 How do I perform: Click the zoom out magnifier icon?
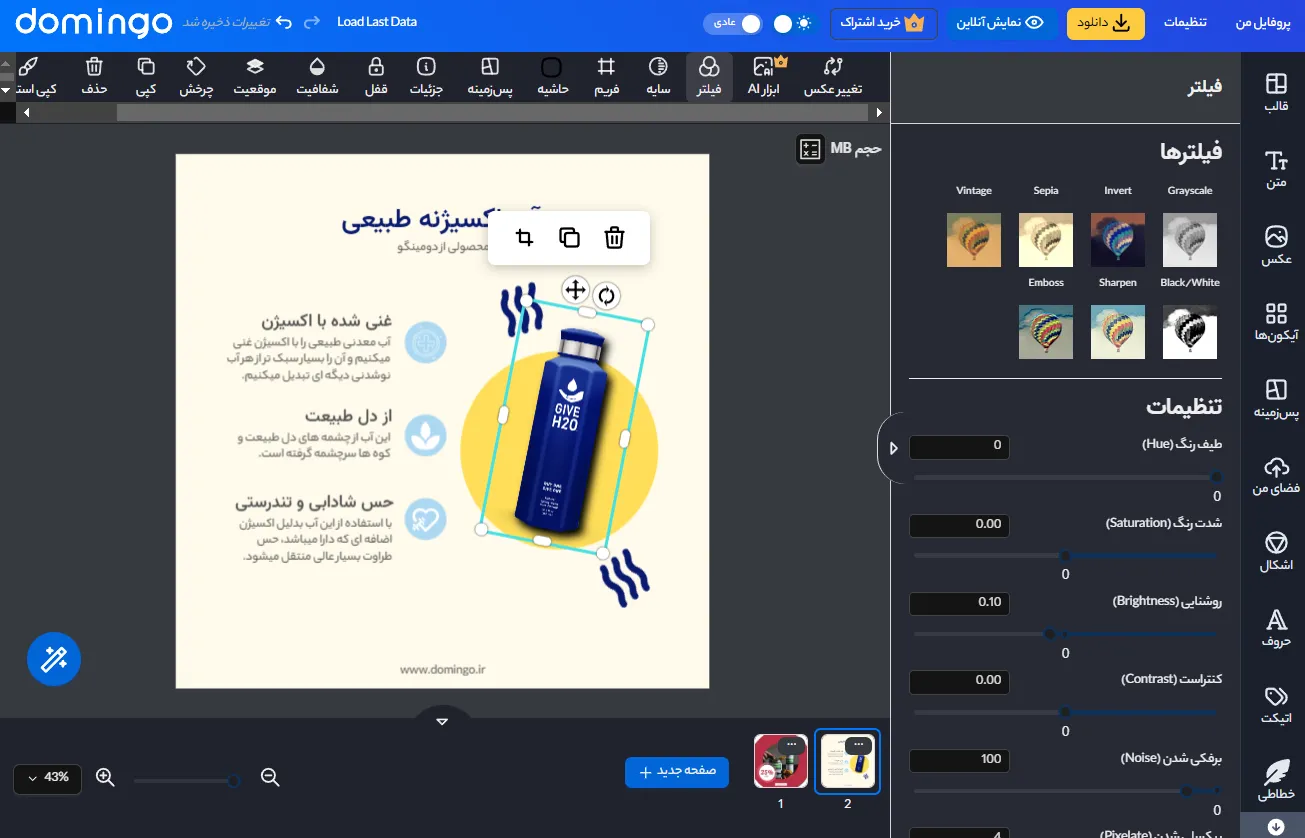(269, 777)
